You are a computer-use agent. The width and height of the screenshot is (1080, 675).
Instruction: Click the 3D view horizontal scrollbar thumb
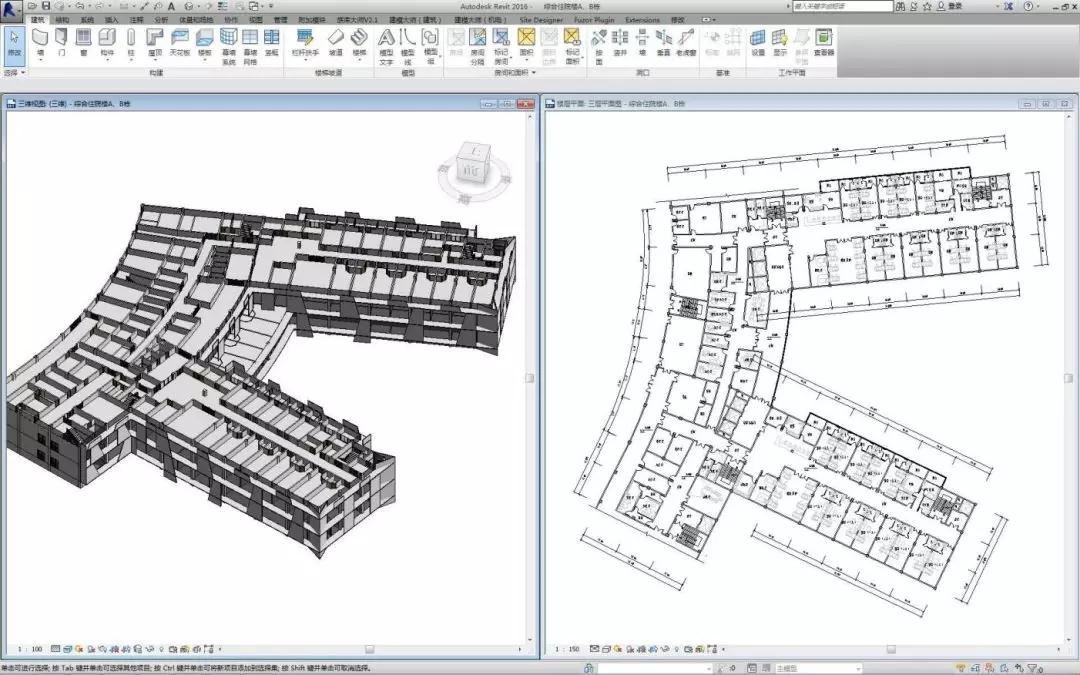point(369,649)
